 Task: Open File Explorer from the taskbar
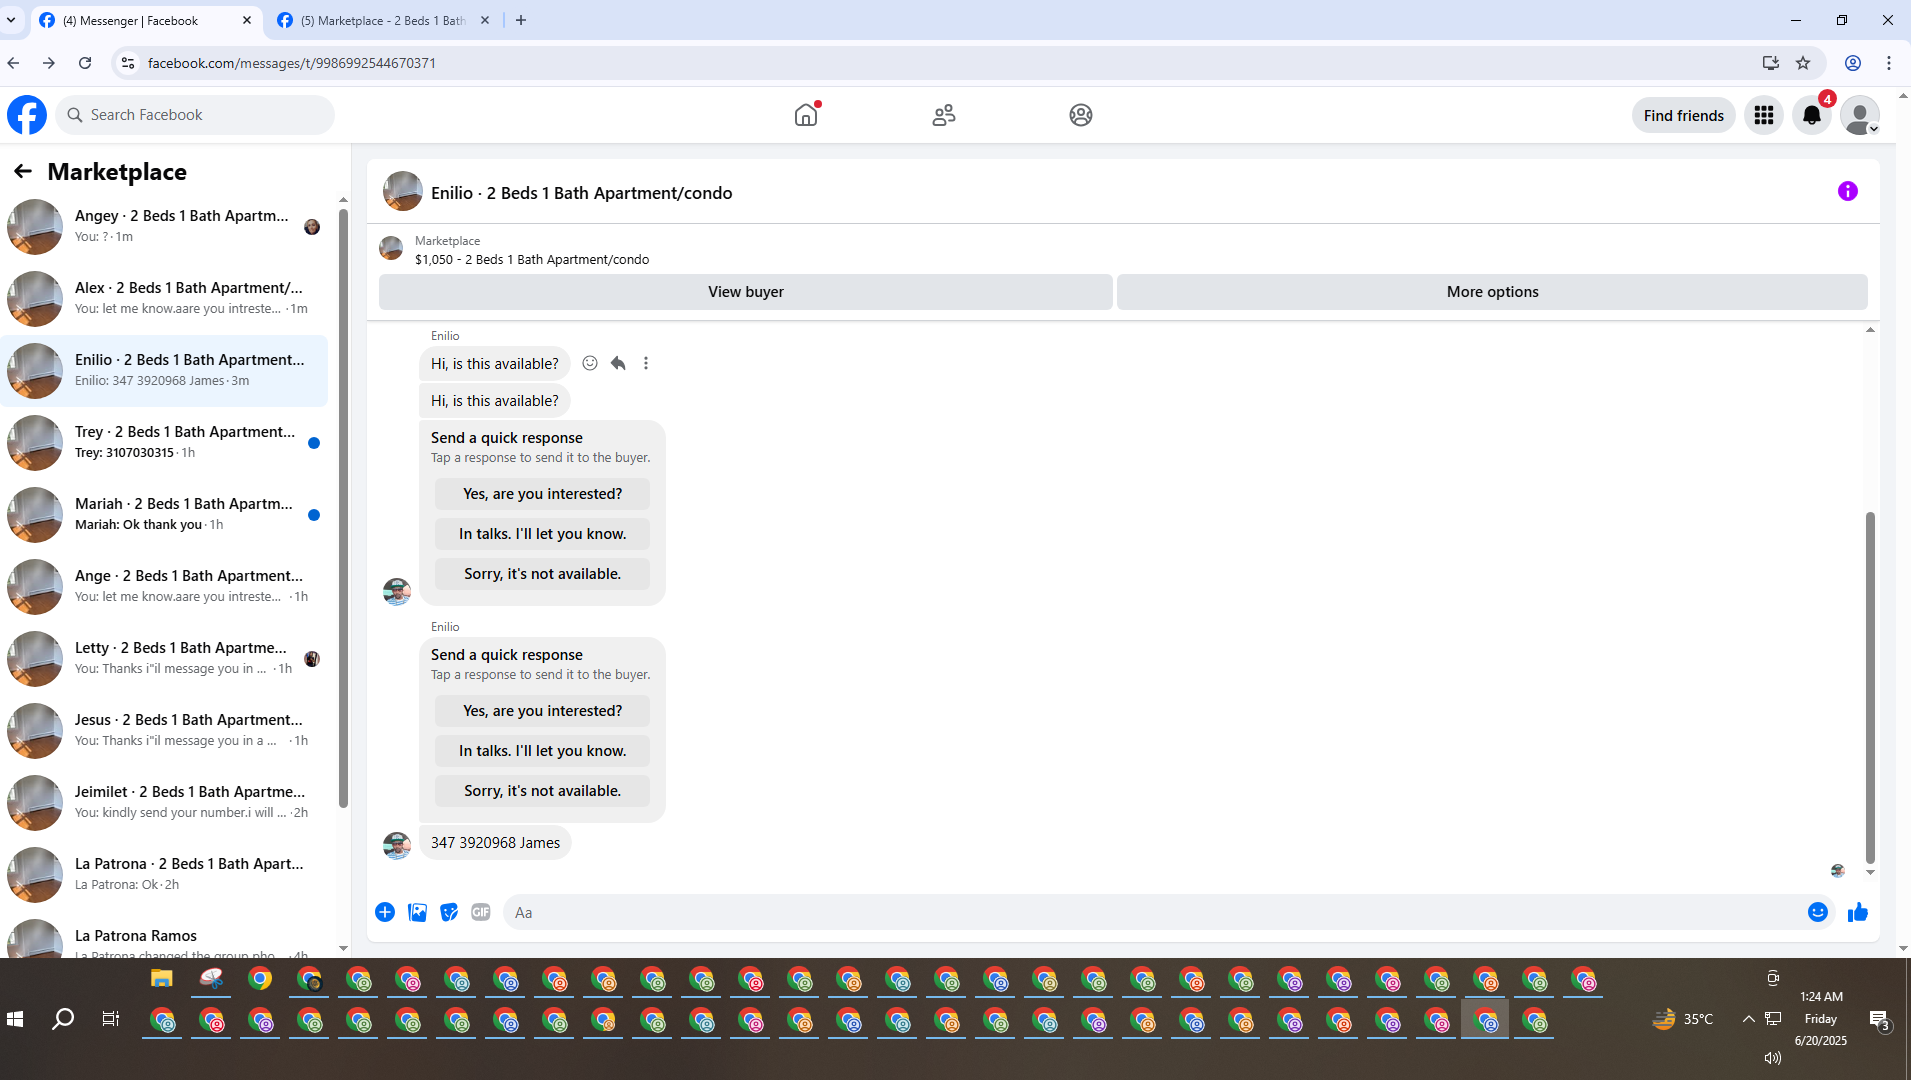coord(161,979)
